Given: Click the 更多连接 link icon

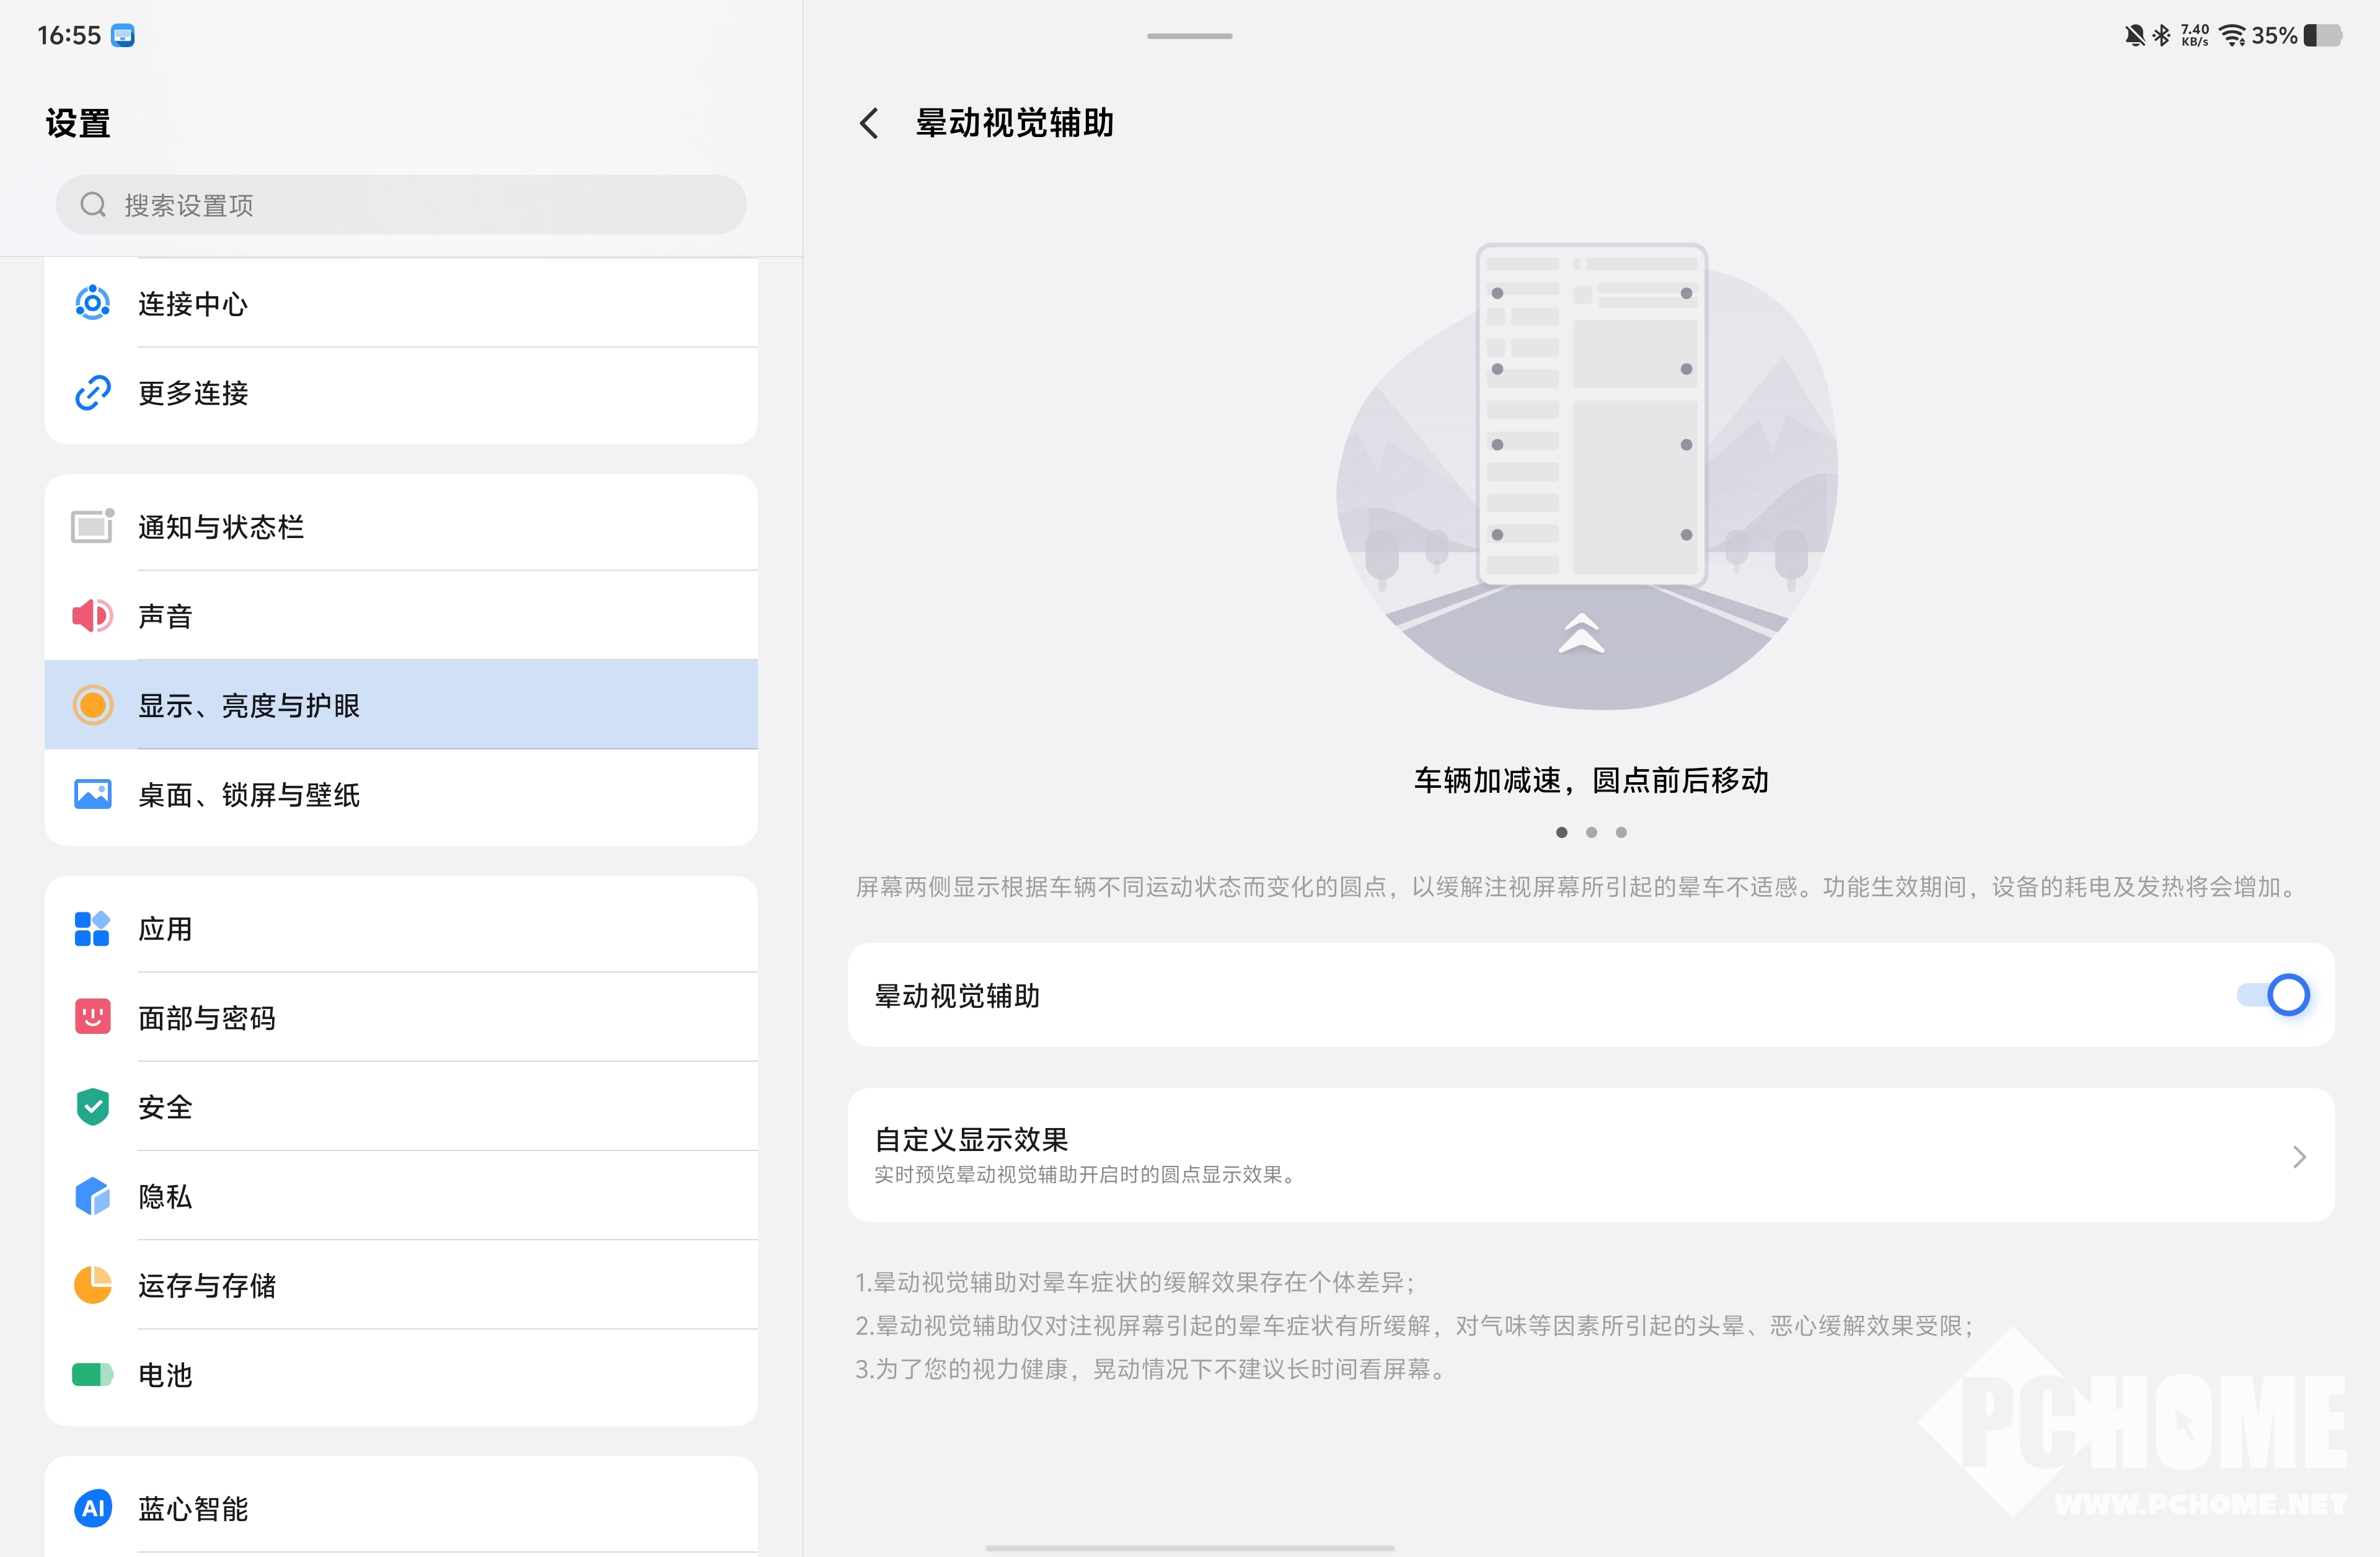Looking at the screenshot, I should [x=93, y=392].
